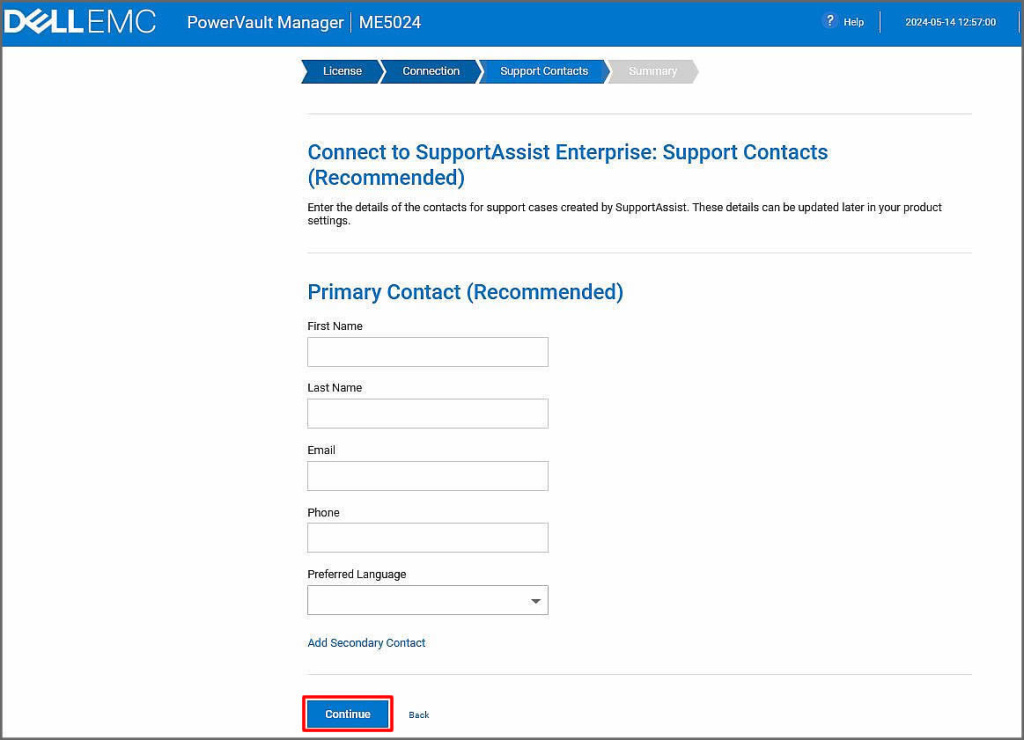Focus the First Name input field
Viewport: 1024px width, 740px height.
tap(427, 352)
